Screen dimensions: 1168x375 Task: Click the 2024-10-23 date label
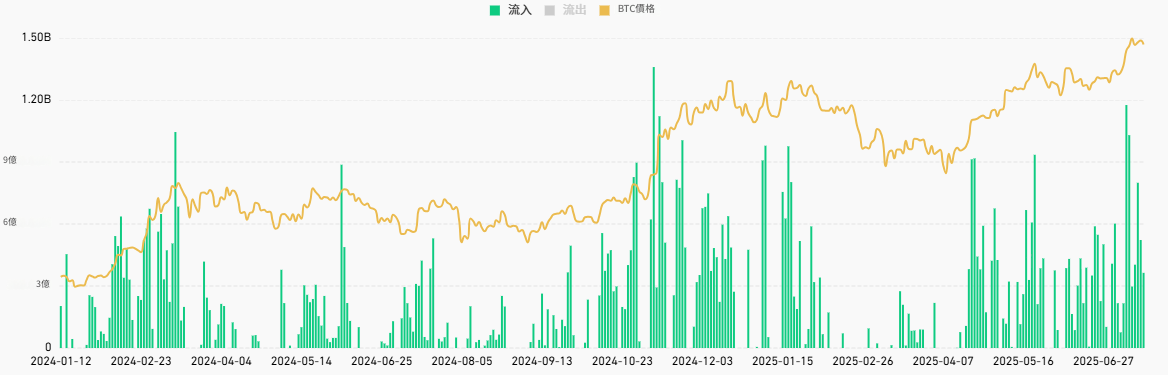click(621, 361)
